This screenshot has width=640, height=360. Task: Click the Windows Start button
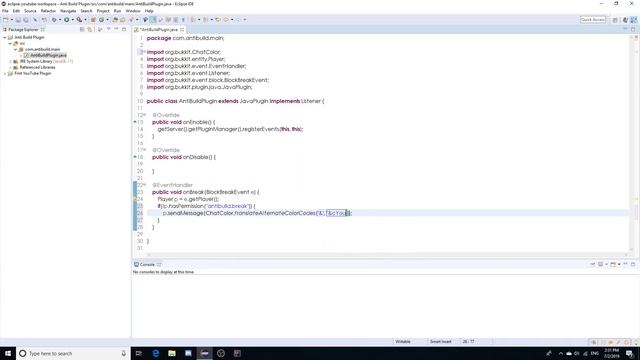click(8, 353)
